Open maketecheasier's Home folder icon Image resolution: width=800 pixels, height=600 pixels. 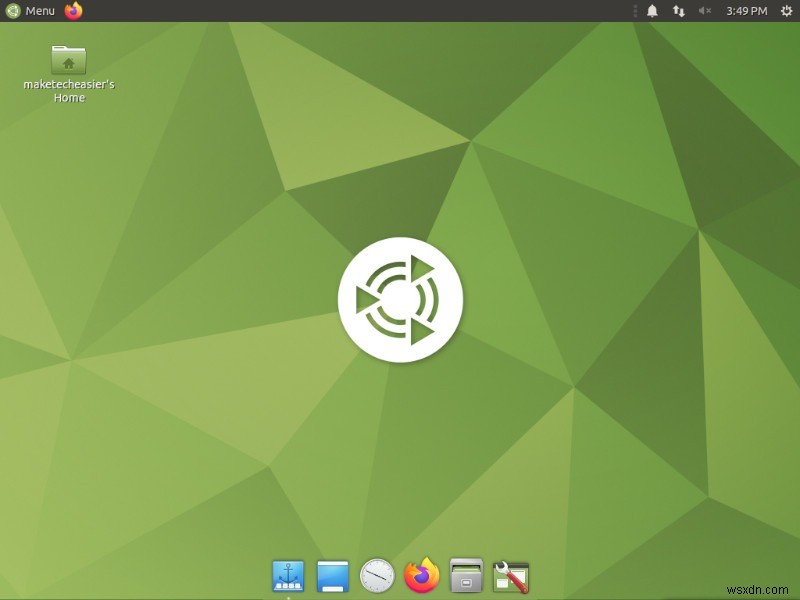pyautogui.click(x=69, y=60)
